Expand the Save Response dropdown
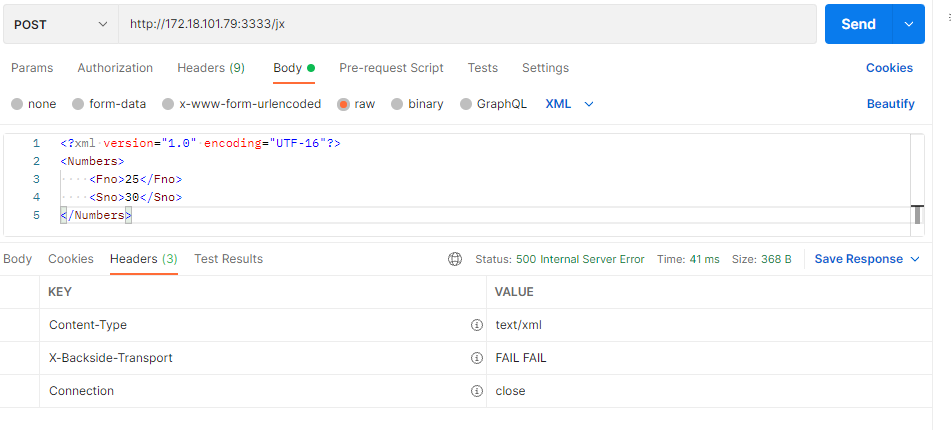The image size is (951, 430). [x=914, y=259]
